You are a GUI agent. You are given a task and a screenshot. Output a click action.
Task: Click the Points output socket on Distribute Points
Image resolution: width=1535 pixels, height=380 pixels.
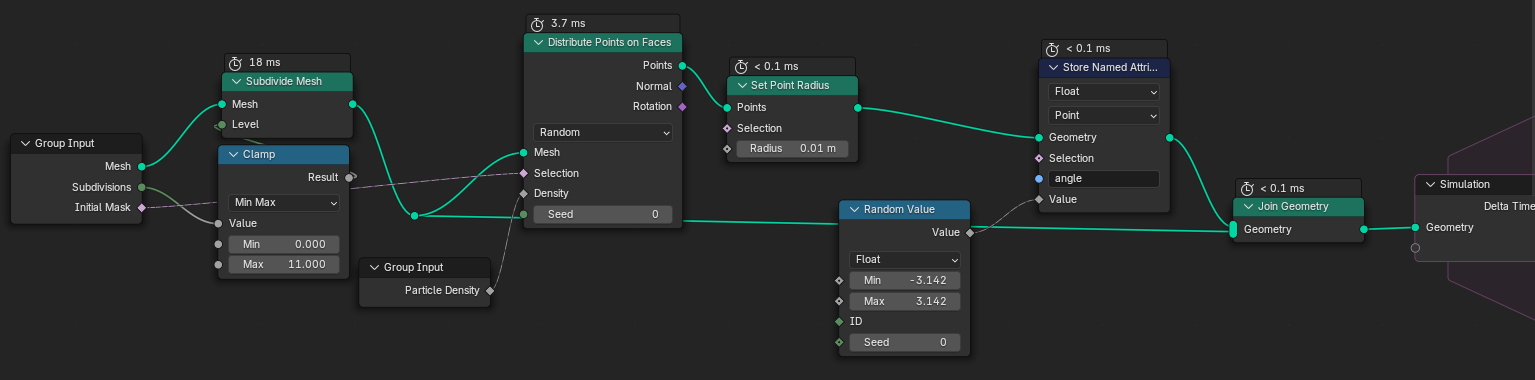click(x=682, y=65)
